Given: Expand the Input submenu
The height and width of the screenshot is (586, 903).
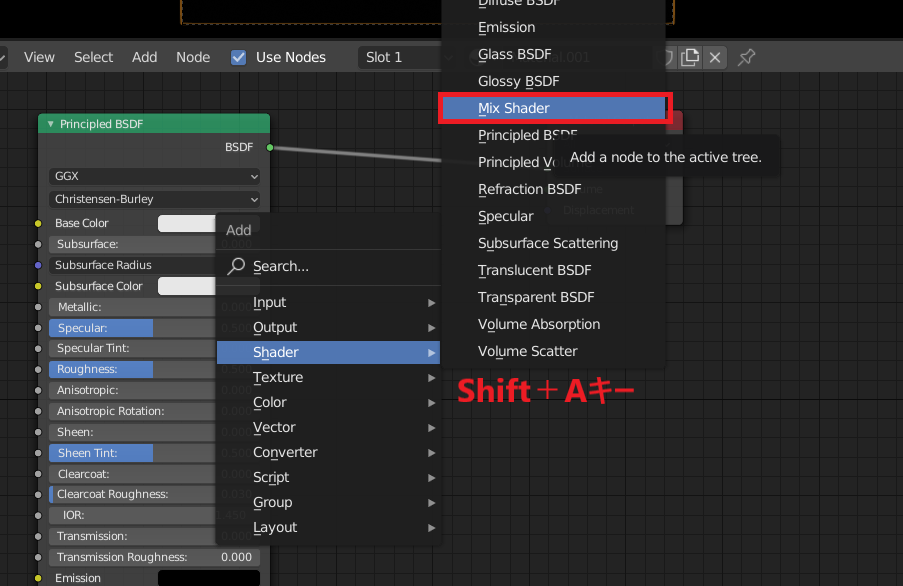Looking at the screenshot, I should (328, 302).
